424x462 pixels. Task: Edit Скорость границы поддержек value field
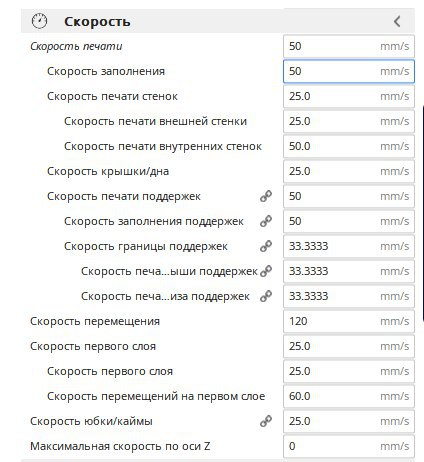point(349,246)
